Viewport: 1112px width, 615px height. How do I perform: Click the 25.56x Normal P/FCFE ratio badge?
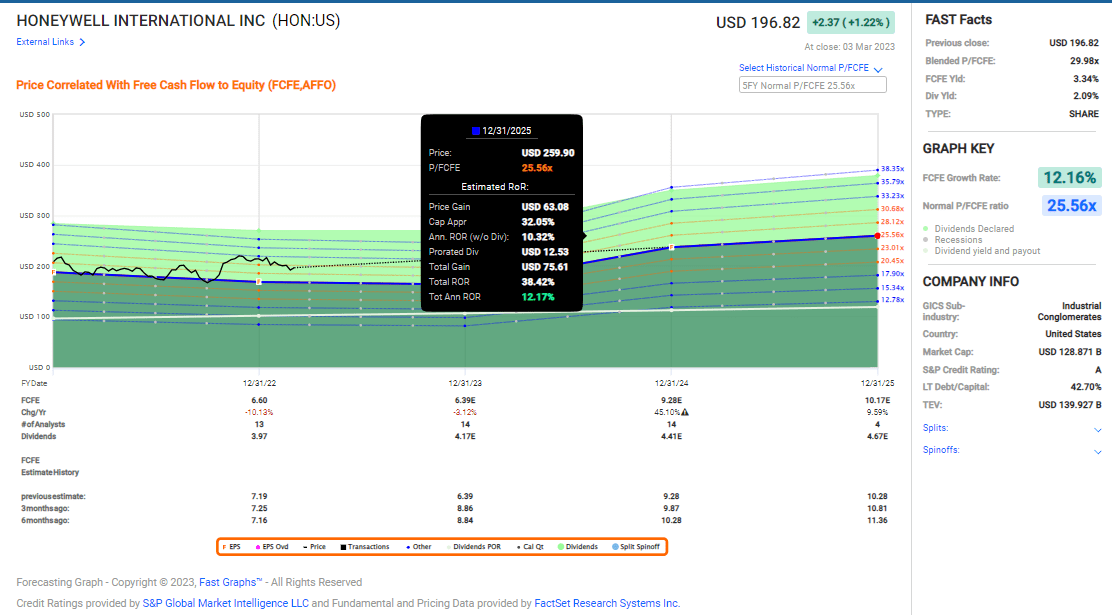point(1072,206)
